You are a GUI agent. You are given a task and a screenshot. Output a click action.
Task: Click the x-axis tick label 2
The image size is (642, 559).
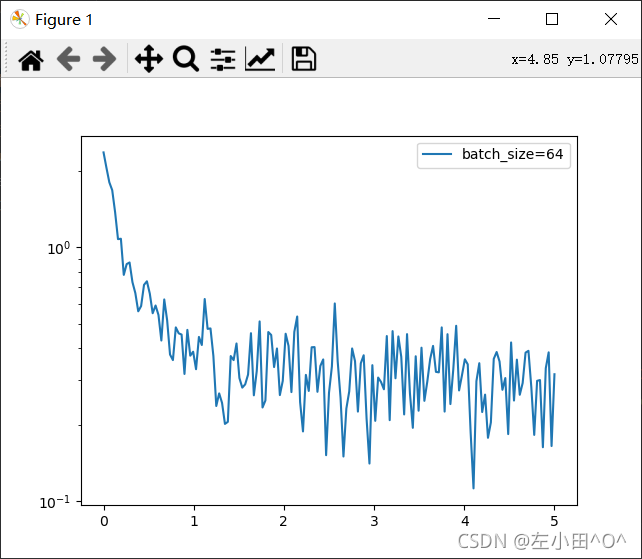click(x=284, y=521)
